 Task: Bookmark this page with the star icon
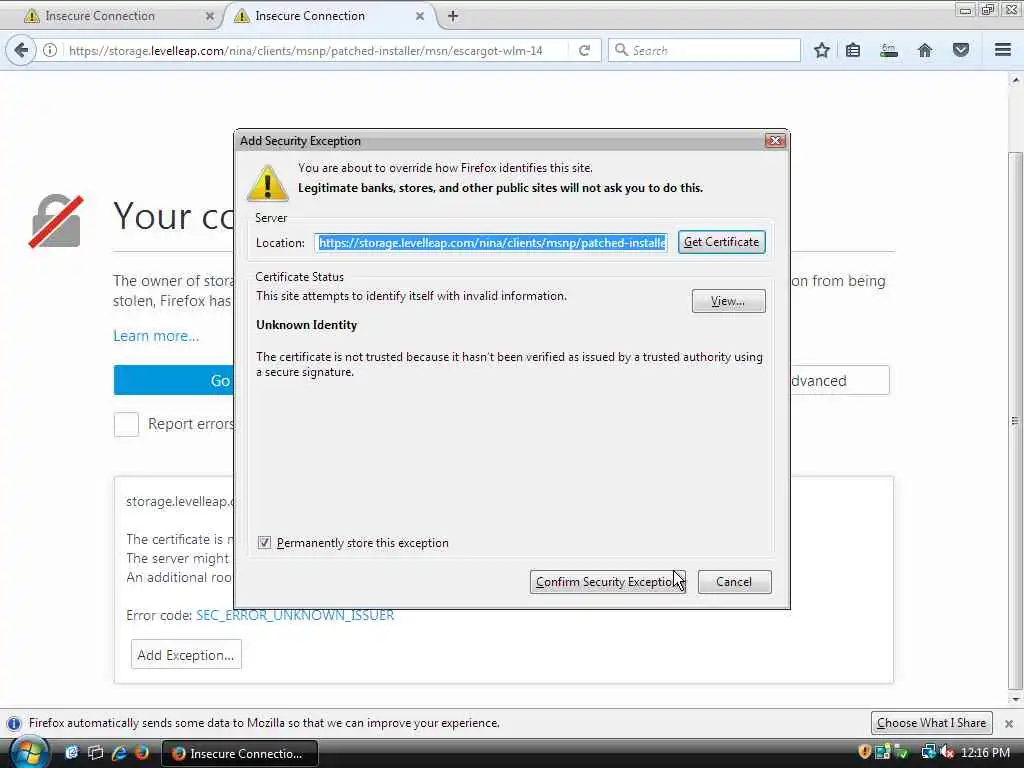[822, 50]
